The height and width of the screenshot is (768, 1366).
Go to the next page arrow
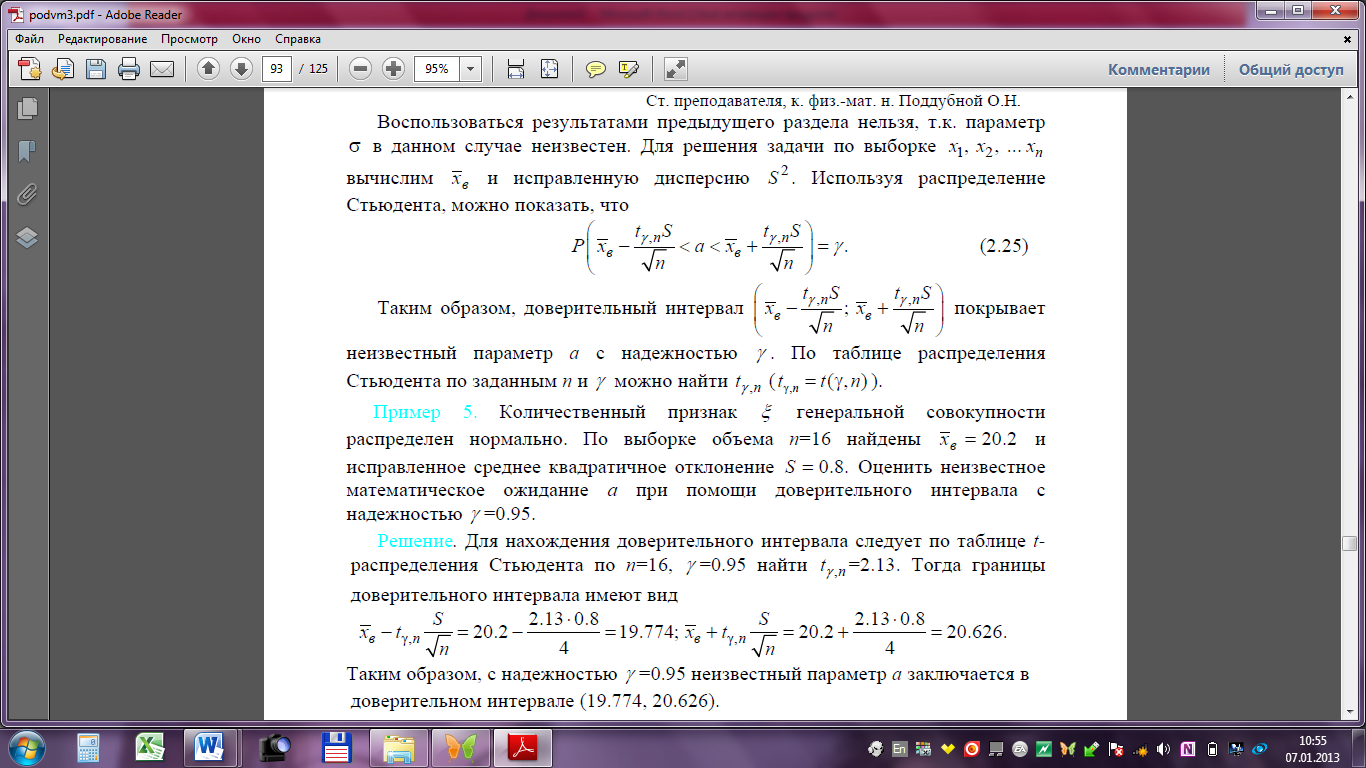(240, 69)
